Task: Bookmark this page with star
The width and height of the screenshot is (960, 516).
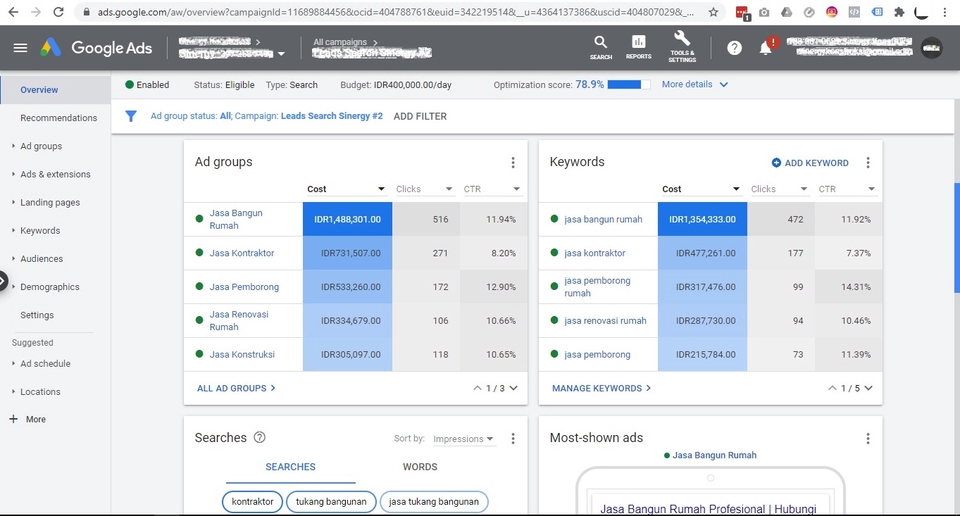Action: (713, 12)
